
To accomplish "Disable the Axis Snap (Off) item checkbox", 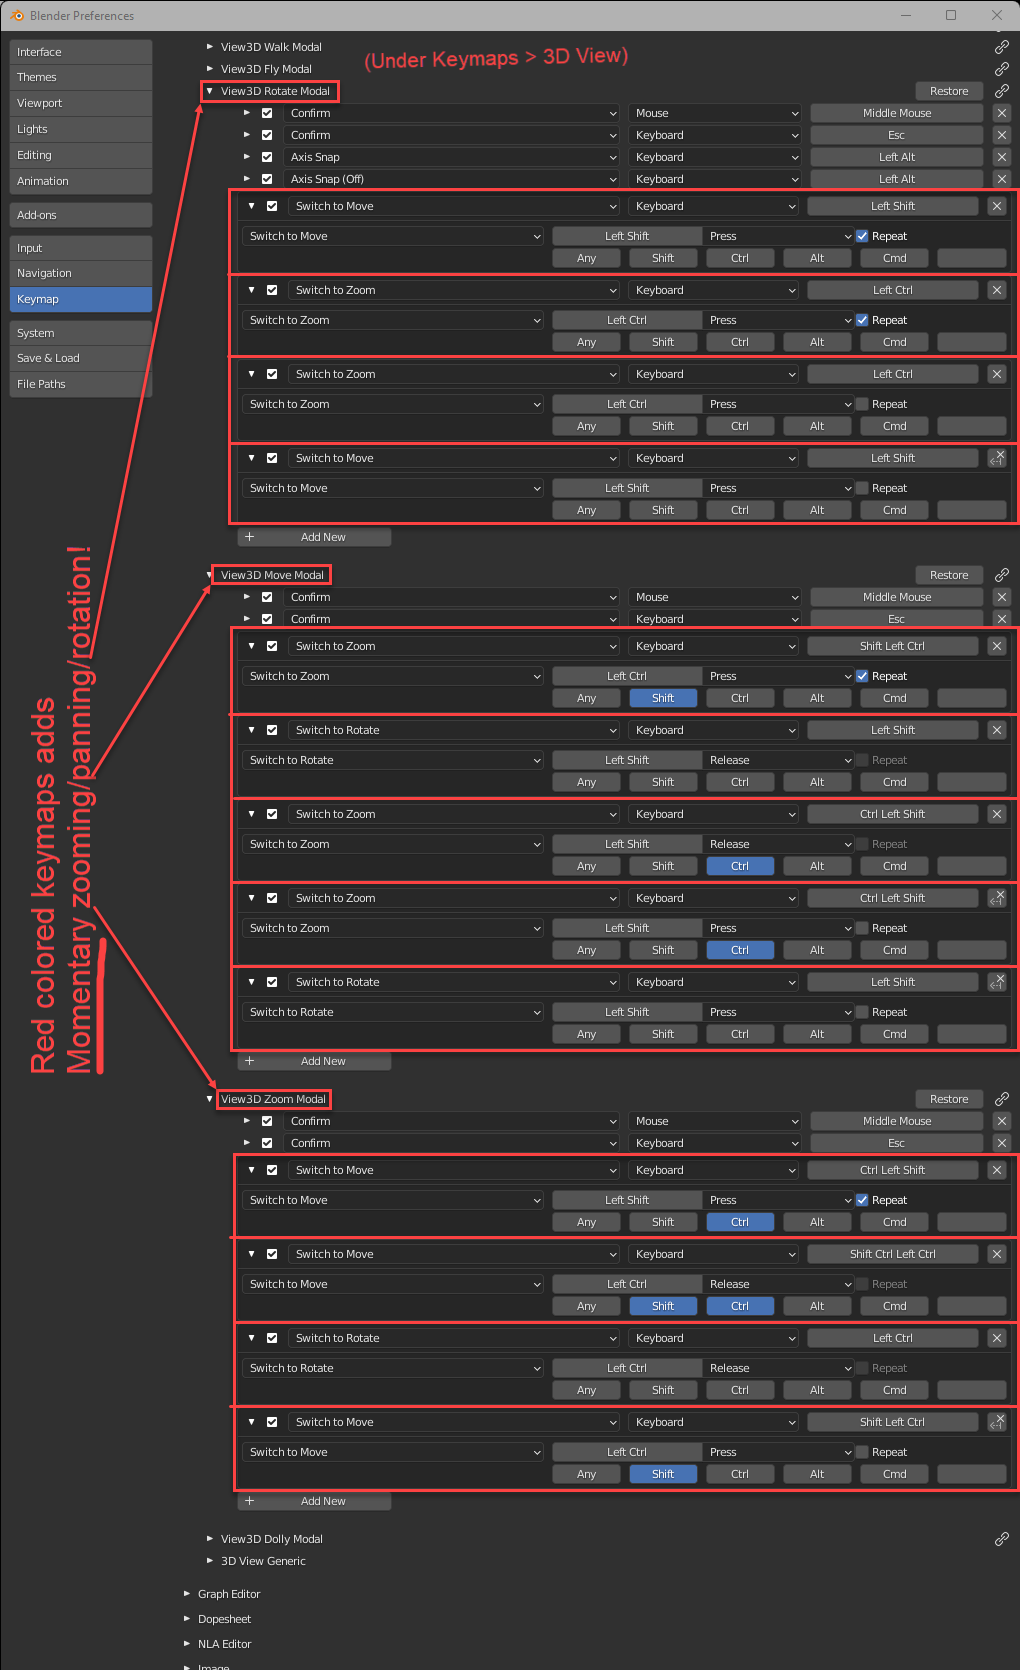I will tap(267, 179).
